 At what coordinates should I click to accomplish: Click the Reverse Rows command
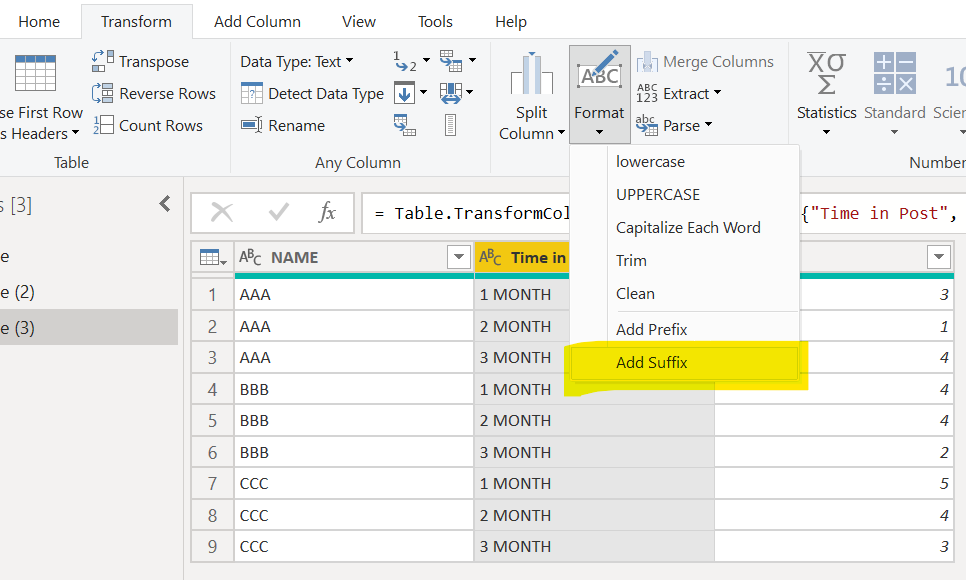[153, 93]
